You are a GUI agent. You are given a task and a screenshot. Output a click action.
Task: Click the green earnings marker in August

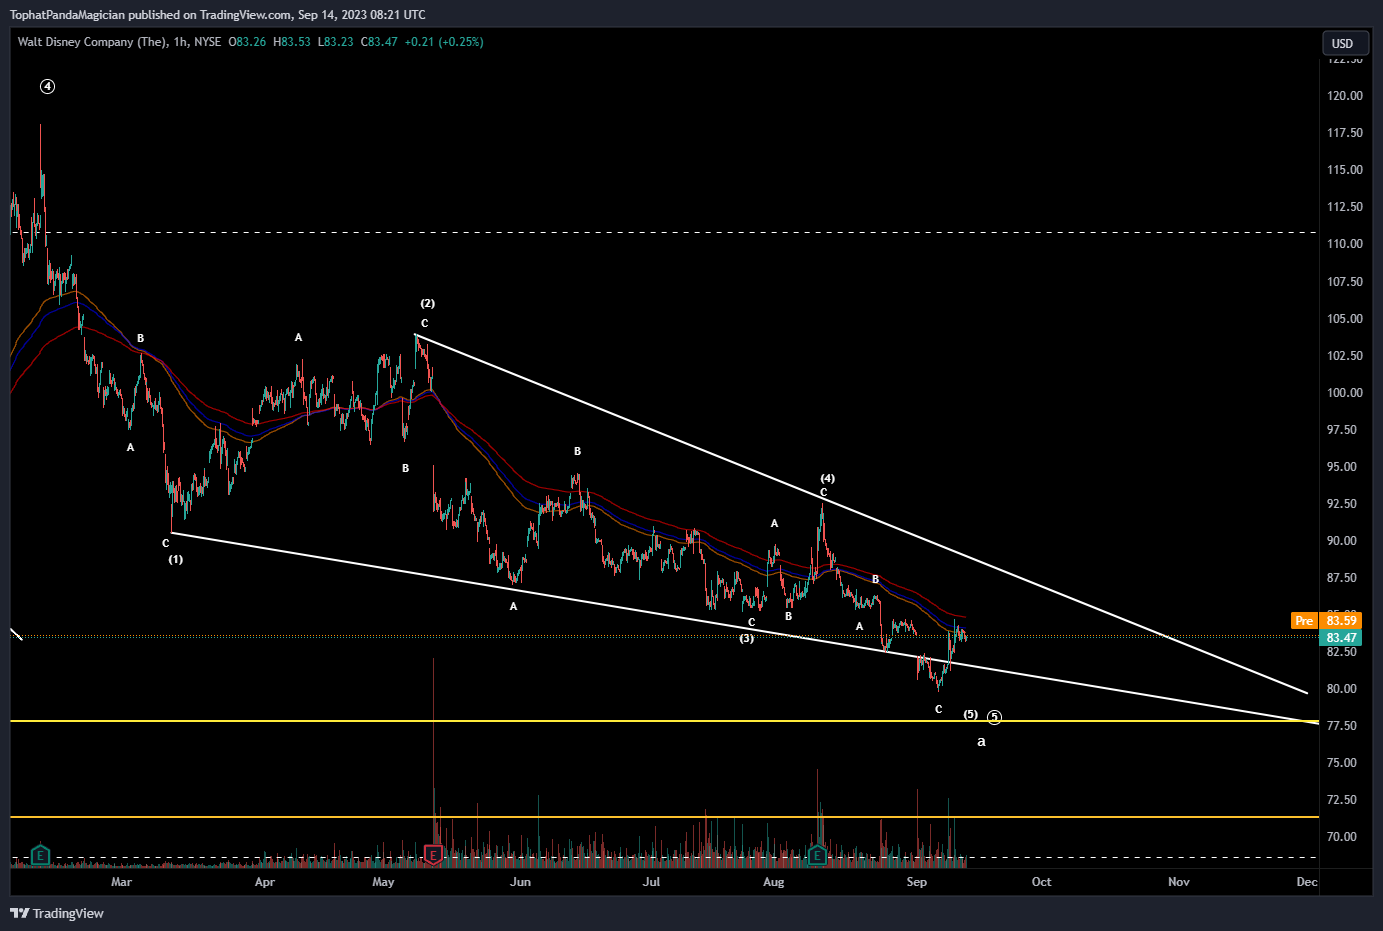(818, 855)
